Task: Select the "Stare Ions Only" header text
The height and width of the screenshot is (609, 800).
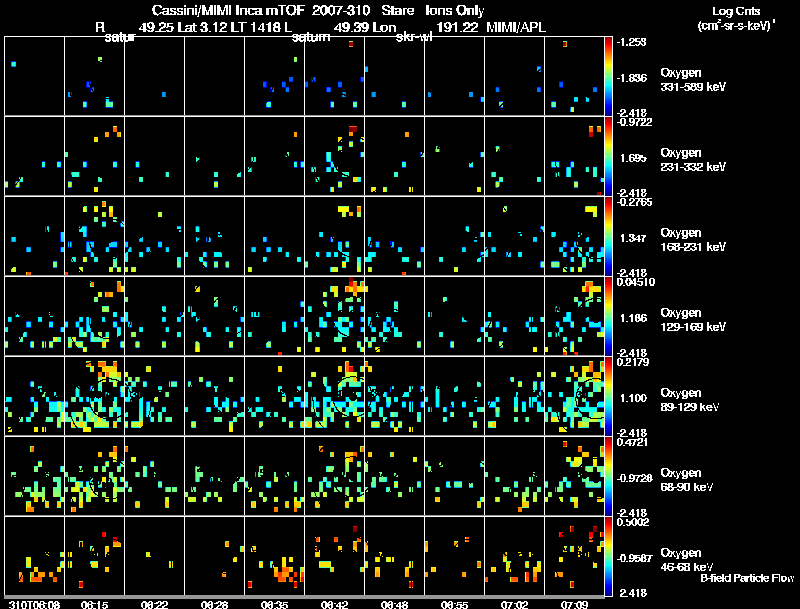Action: pos(433,10)
